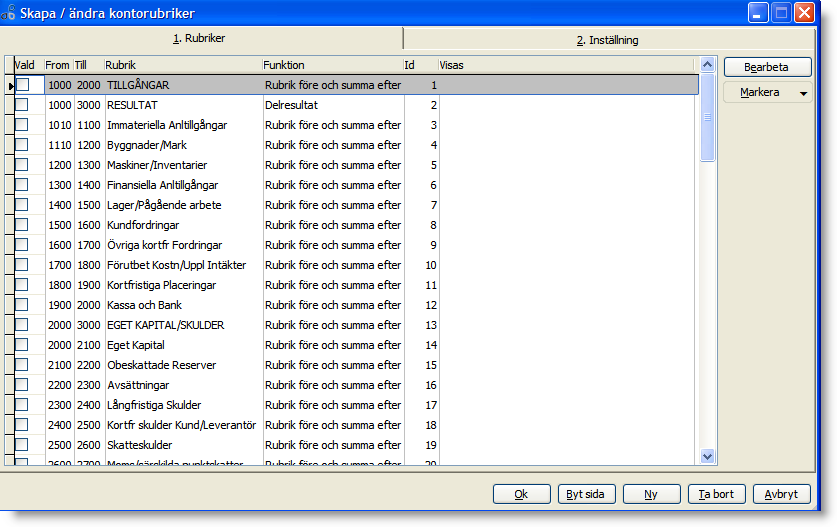
Task: Enable checkbox for Lager/Pågående arbete
Action: pyautogui.click(x=22, y=204)
